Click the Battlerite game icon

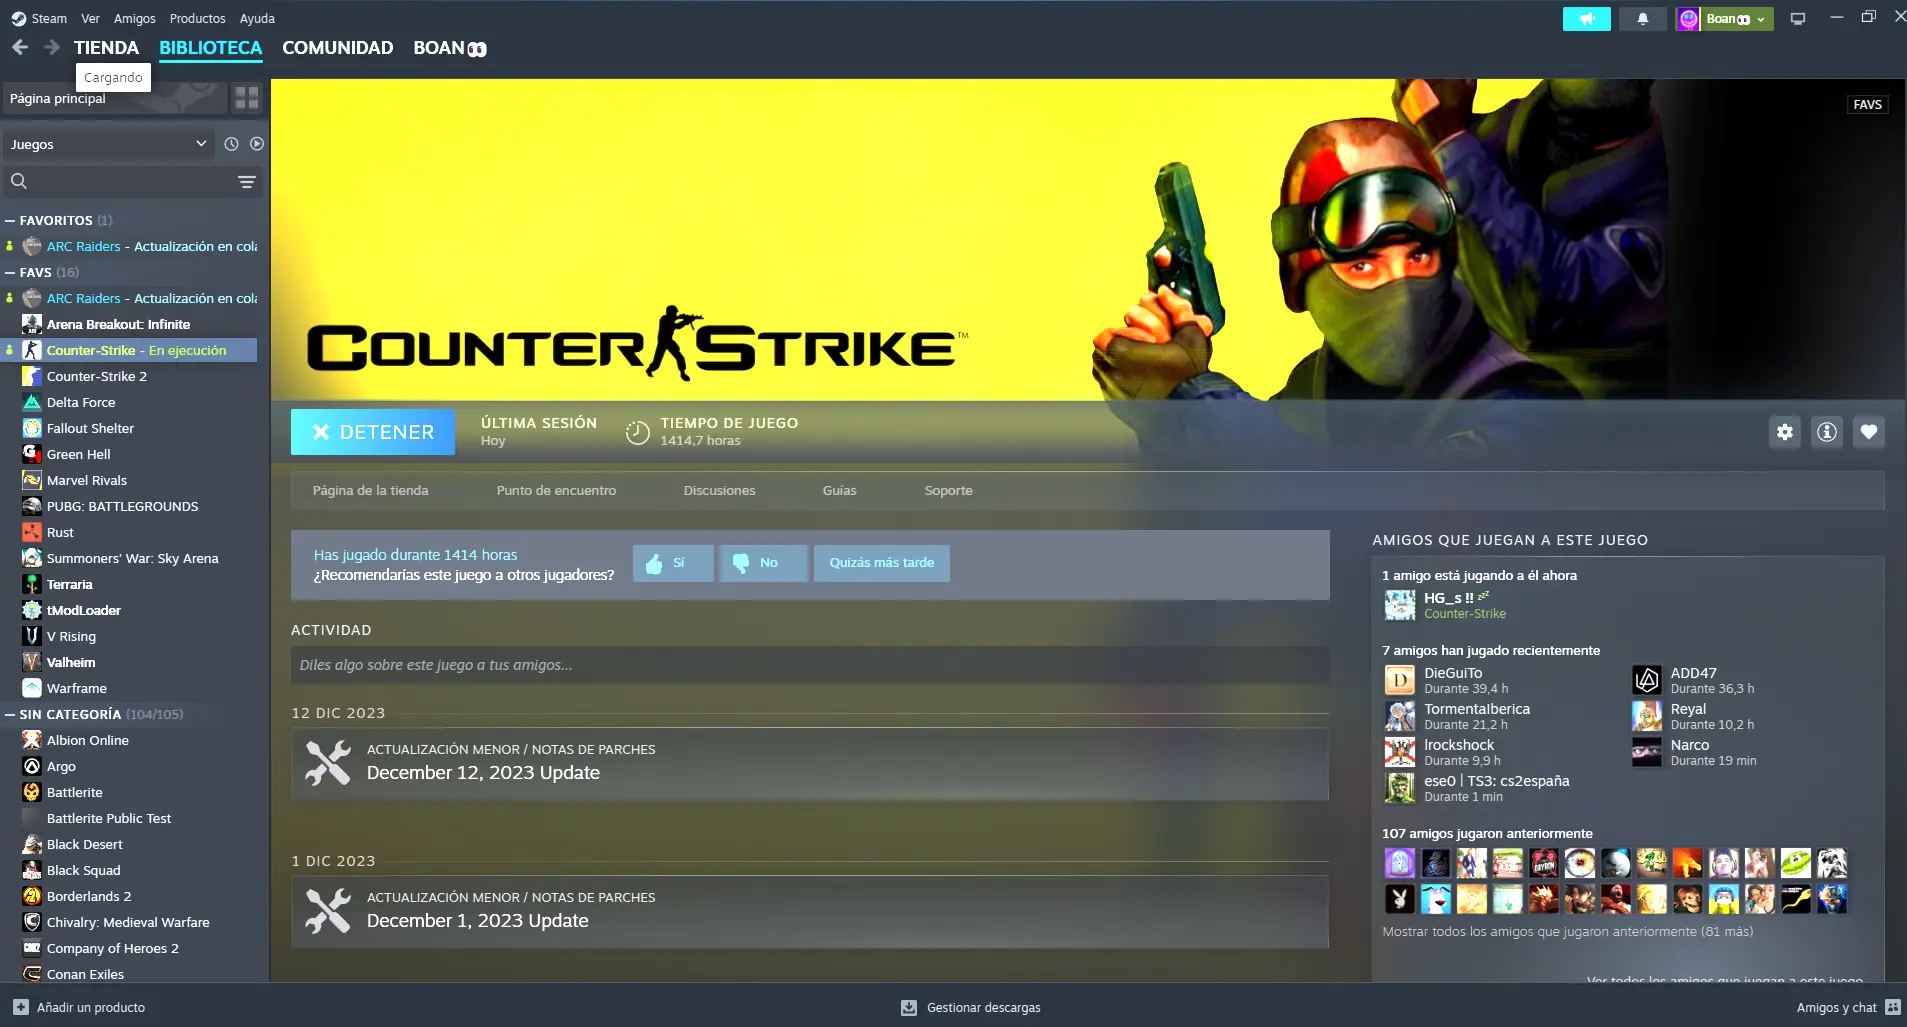[32, 792]
